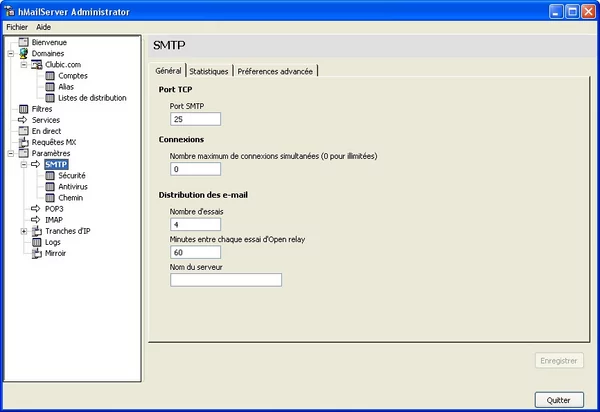Click the Alias grid icon
Image resolution: width=600 pixels, height=412 pixels.
[x=50, y=86]
